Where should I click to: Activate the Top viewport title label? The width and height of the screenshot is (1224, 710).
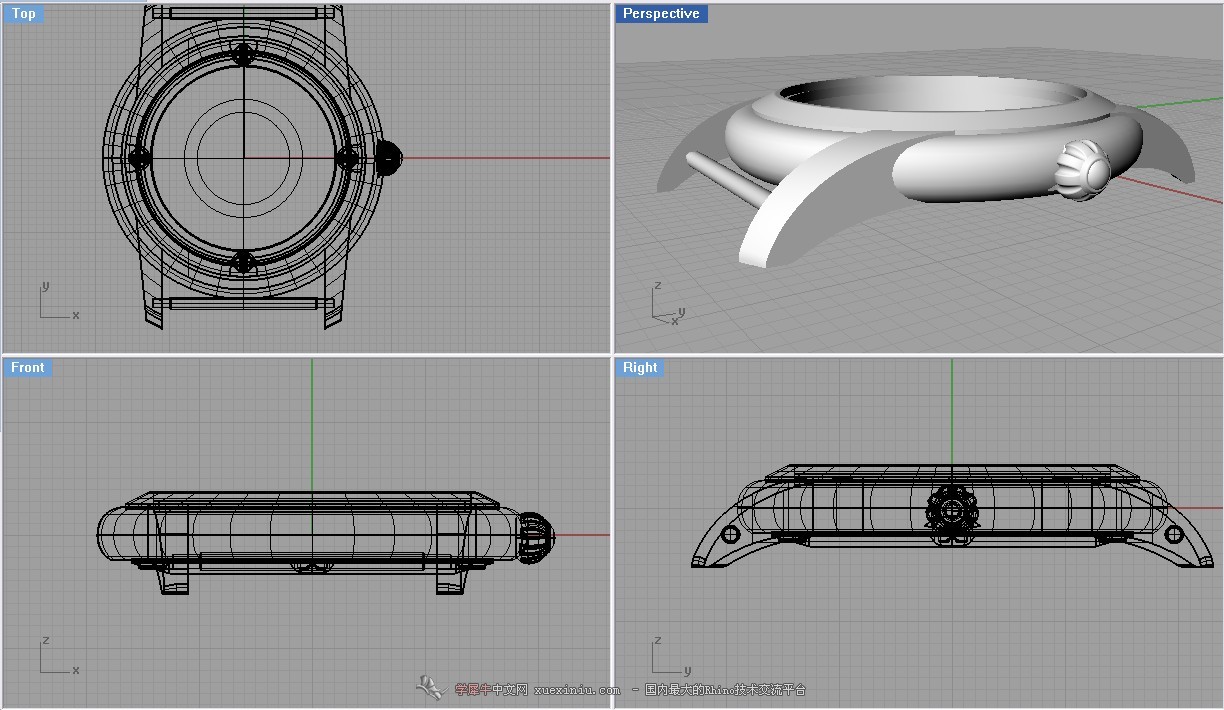[24, 14]
